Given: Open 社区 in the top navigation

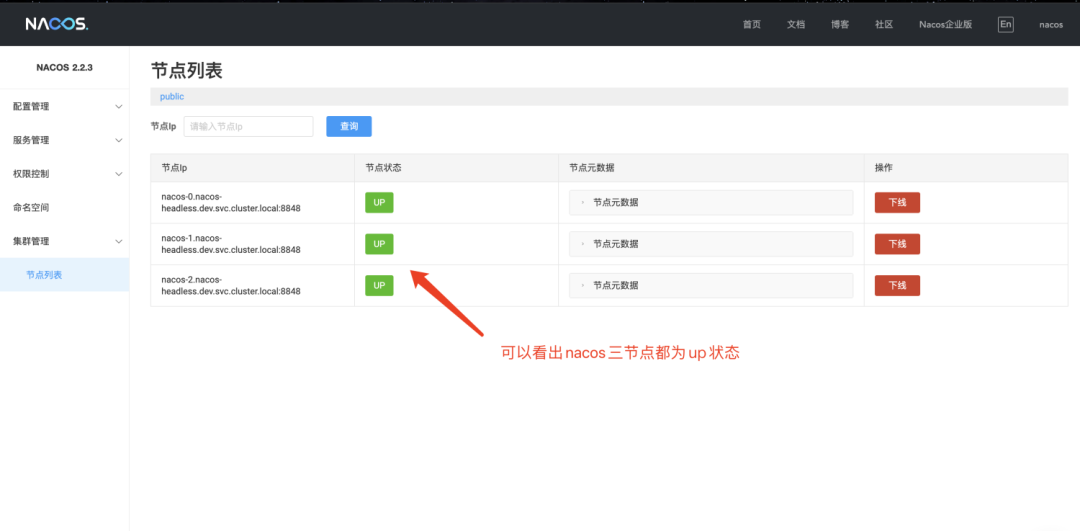Looking at the screenshot, I should pyautogui.click(x=884, y=24).
